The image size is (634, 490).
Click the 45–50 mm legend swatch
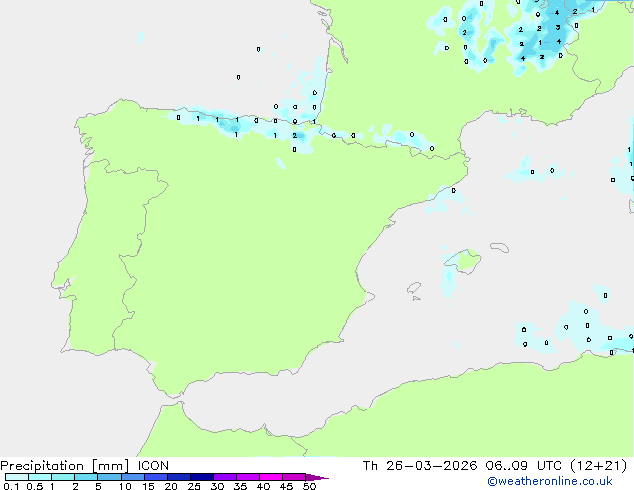(x=294, y=477)
